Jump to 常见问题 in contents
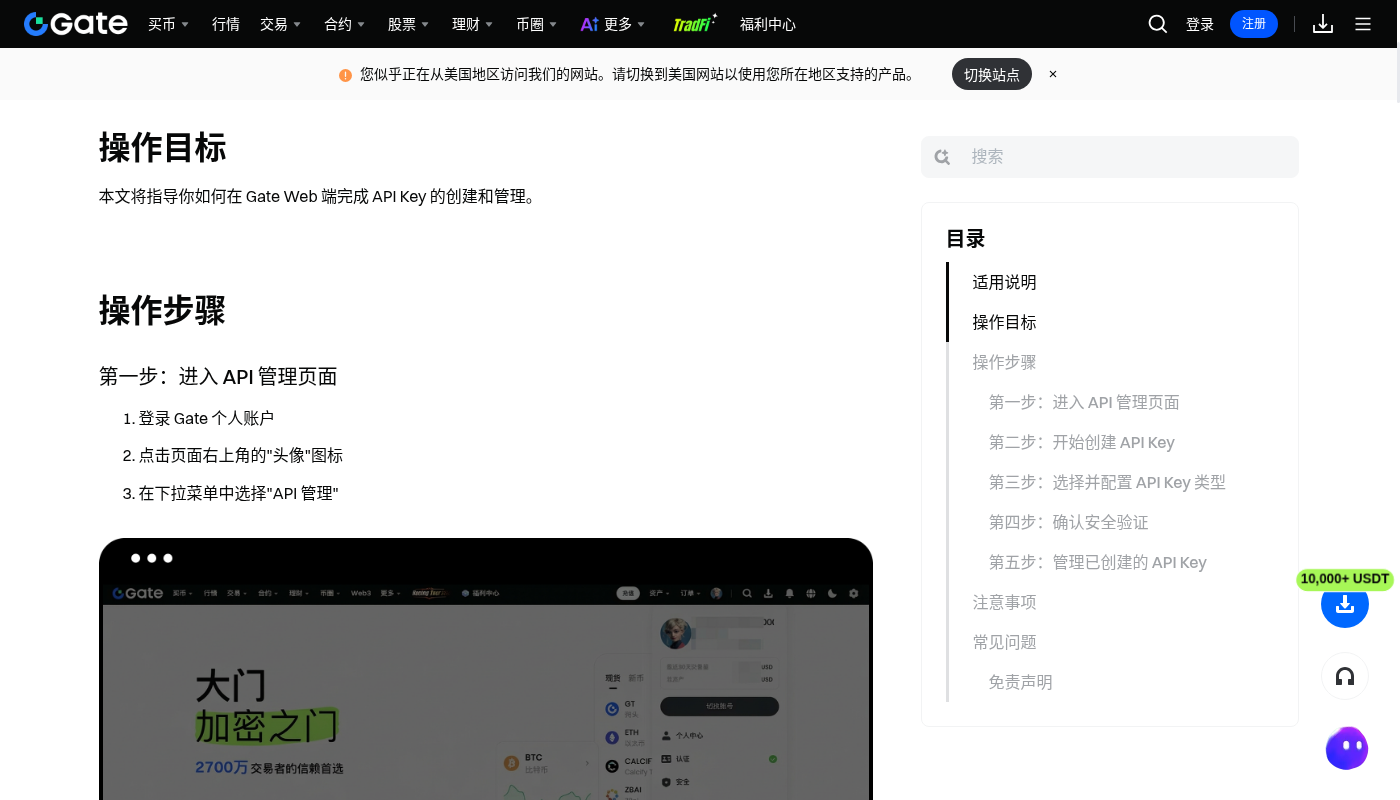 [1004, 642]
